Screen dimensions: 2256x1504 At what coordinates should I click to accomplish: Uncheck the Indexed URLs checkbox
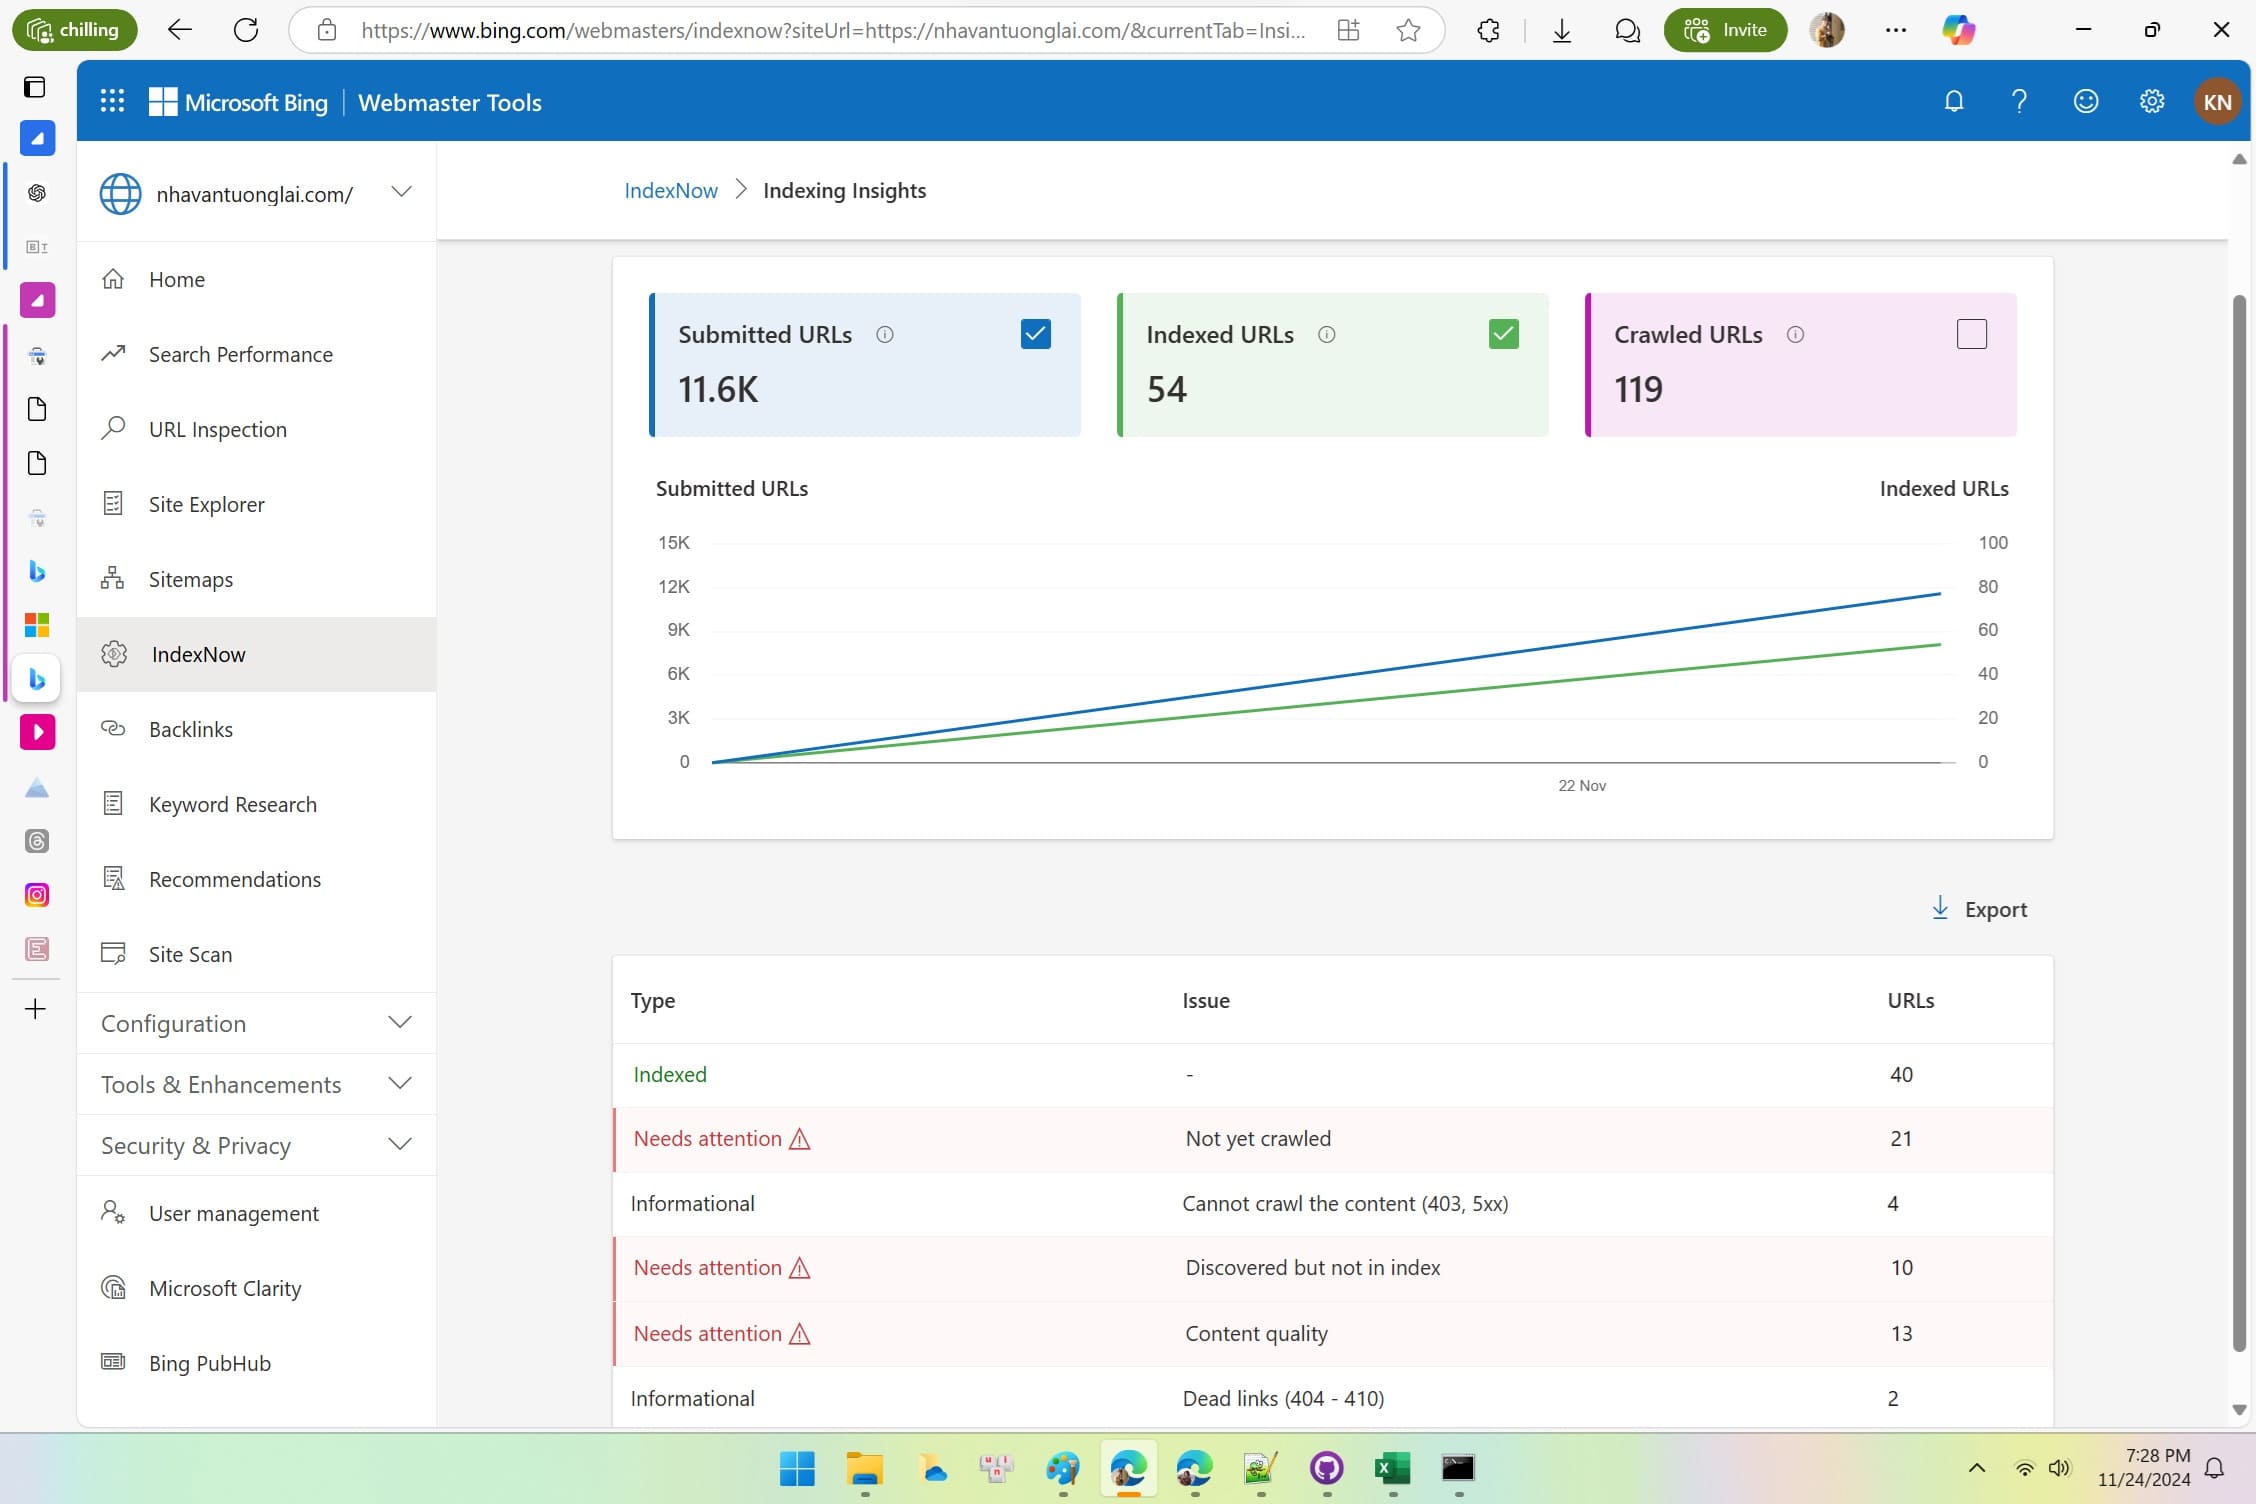(x=1504, y=334)
